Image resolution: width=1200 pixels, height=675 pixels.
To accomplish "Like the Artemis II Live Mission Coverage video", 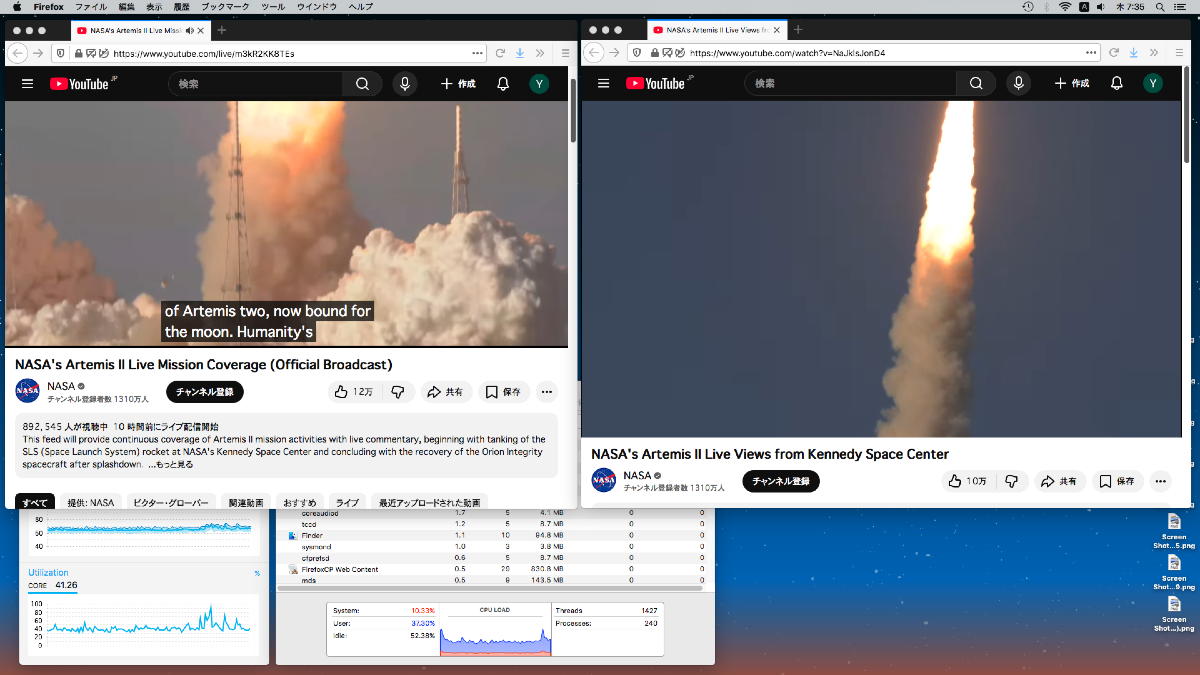I will coord(353,392).
